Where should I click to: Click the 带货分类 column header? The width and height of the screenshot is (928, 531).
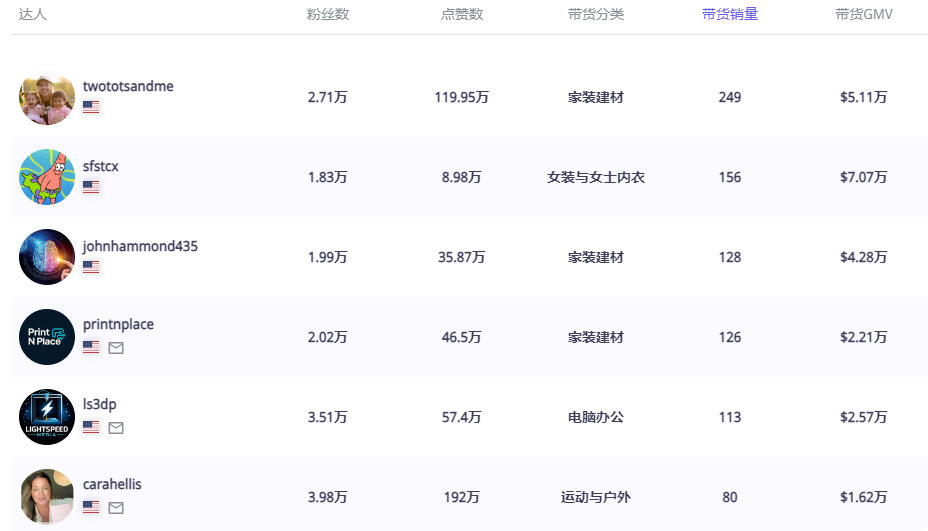(x=595, y=14)
